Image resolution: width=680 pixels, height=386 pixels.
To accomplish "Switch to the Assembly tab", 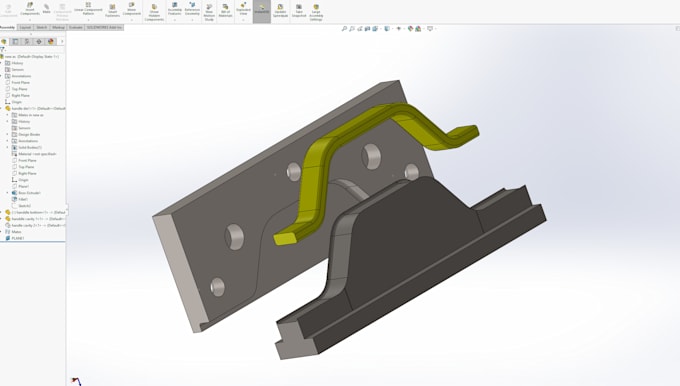I will 7,27.
